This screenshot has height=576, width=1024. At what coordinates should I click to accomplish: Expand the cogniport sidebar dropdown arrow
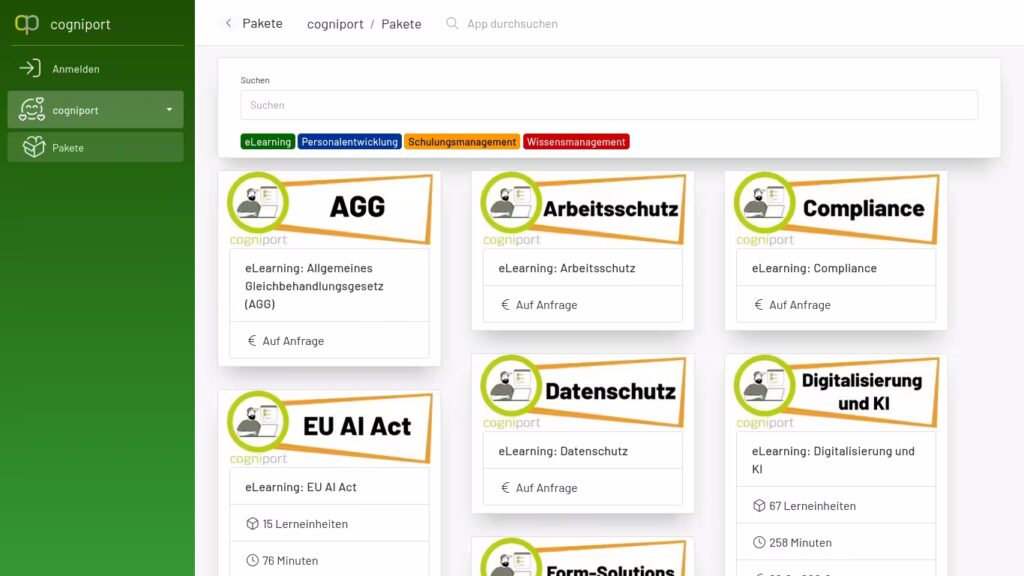pos(169,110)
